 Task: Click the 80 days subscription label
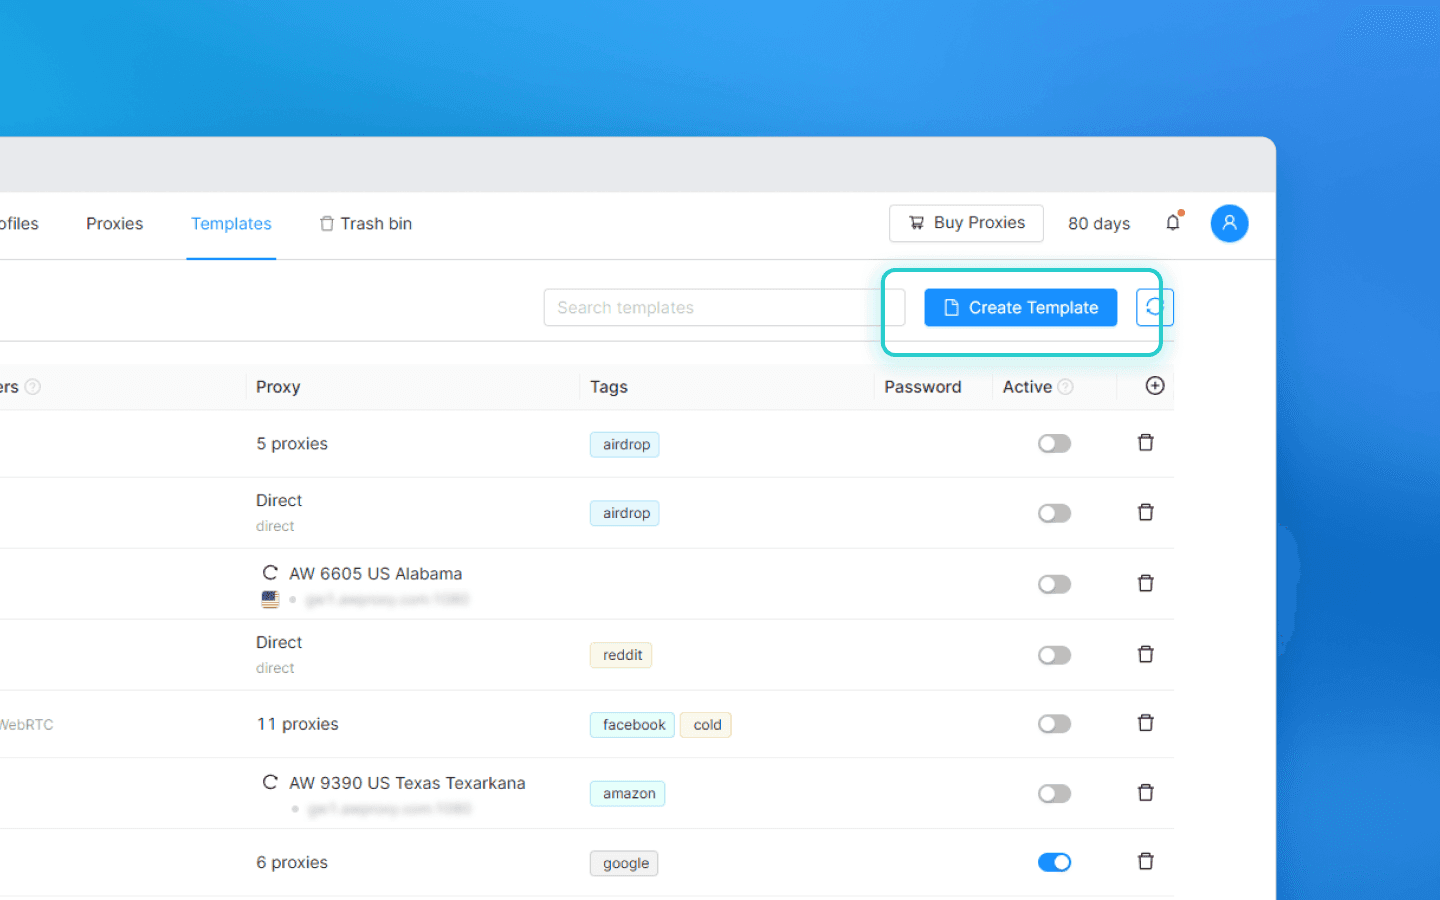(x=1099, y=224)
